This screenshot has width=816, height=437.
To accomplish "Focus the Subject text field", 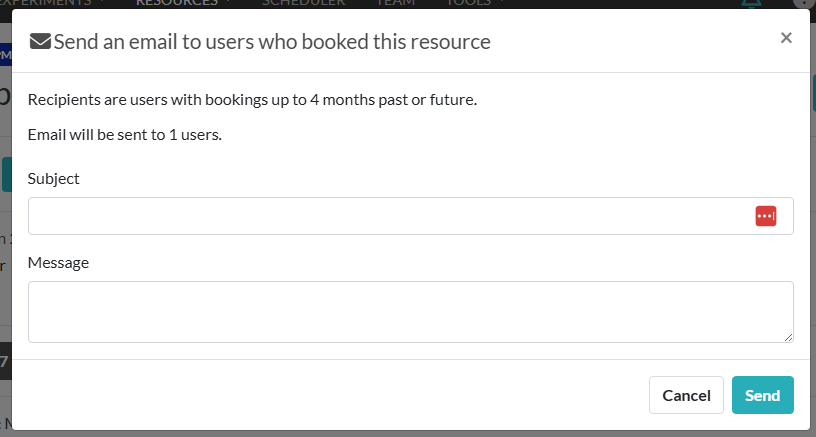I will click(x=390, y=216).
